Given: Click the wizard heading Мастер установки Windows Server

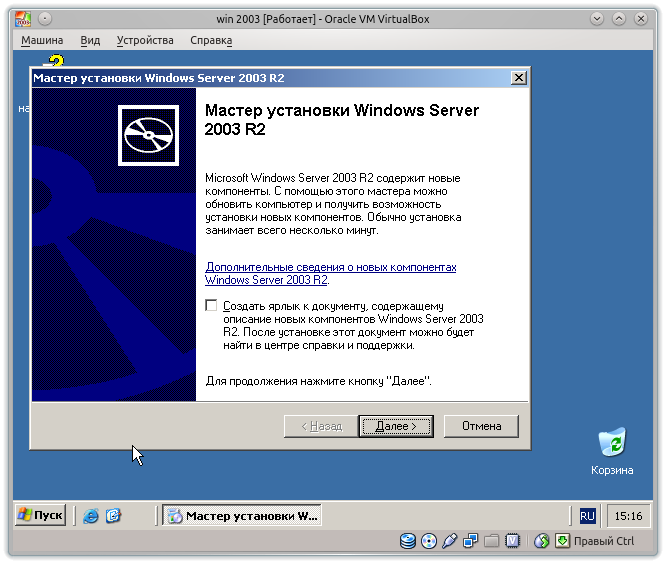Looking at the screenshot, I should click(x=341, y=119).
